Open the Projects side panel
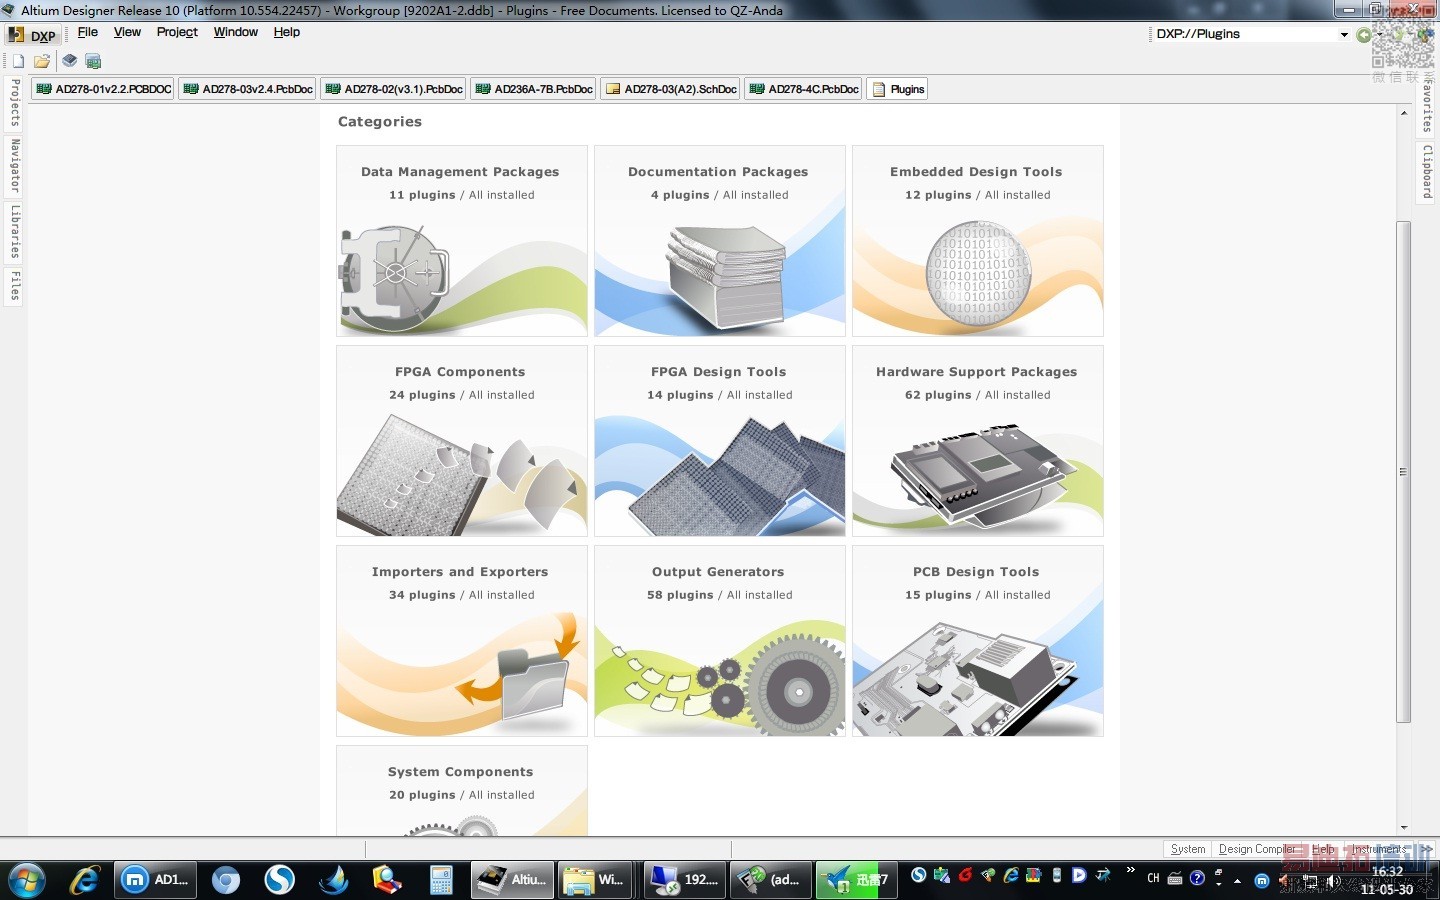Screen dimensions: 1440x900 pyautogui.click(x=15, y=103)
